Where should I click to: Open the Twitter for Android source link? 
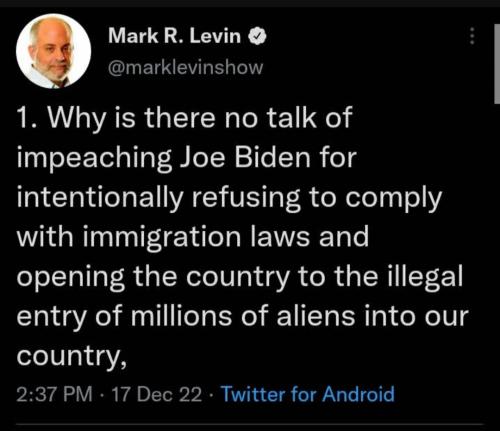coord(308,394)
